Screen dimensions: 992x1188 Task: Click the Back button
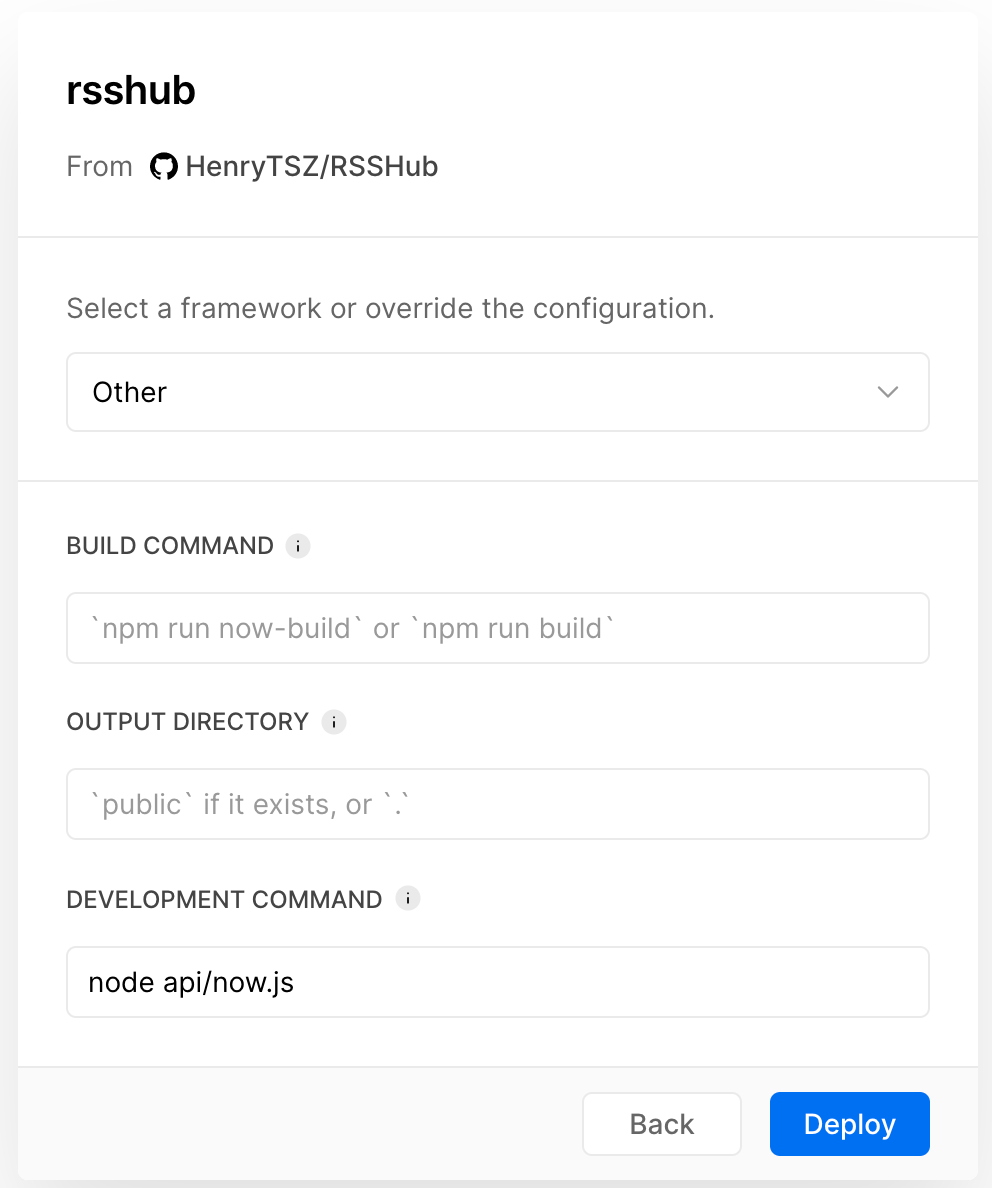pos(661,1124)
